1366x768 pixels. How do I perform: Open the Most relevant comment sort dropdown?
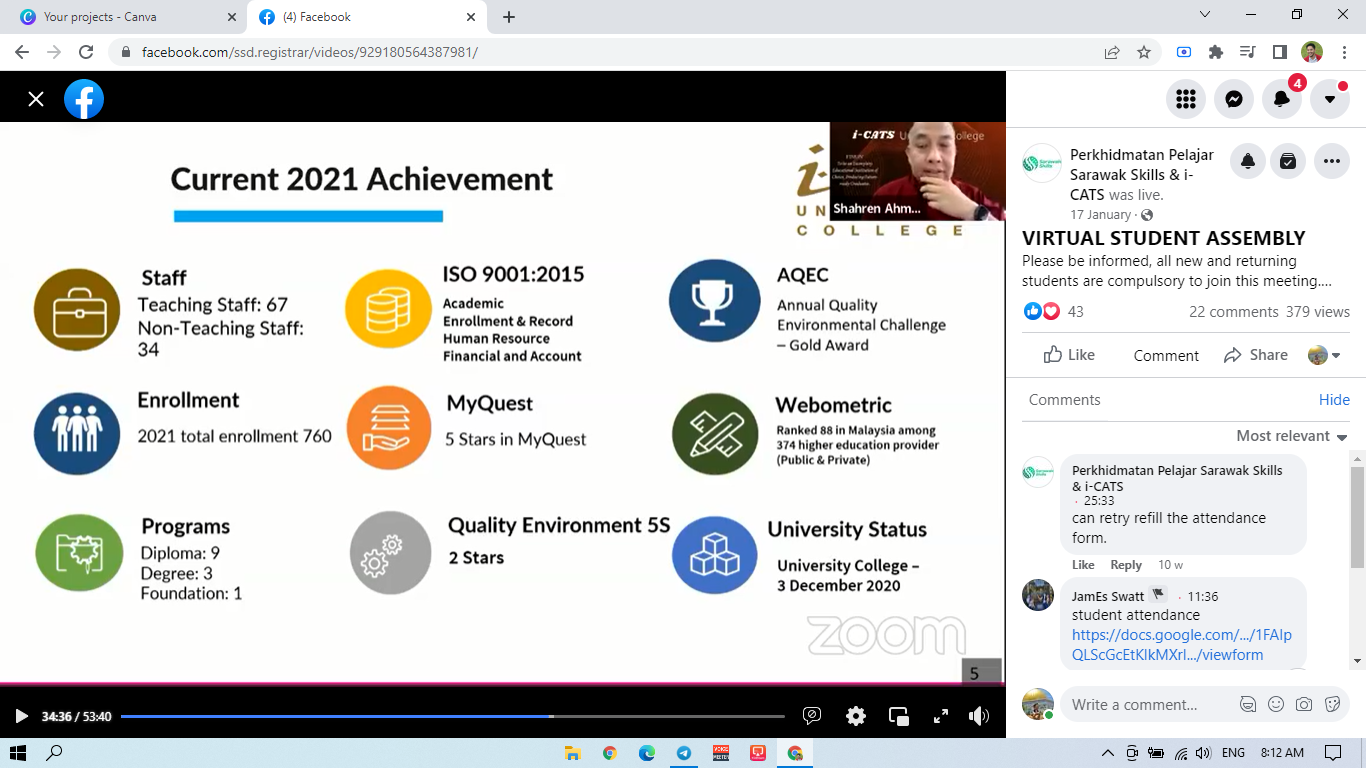[x=1292, y=436]
